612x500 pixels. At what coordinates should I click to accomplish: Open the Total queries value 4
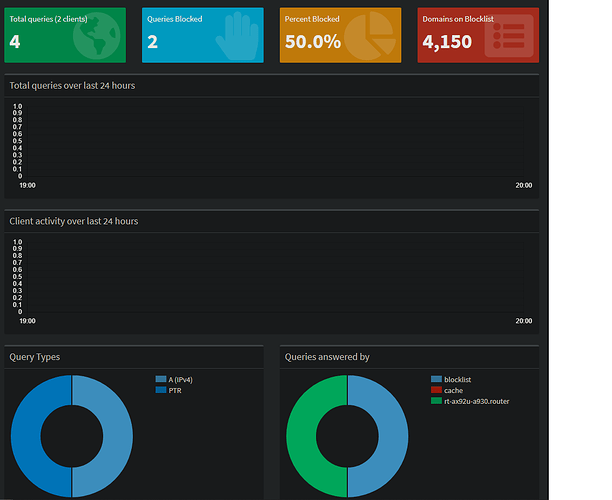[15, 42]
